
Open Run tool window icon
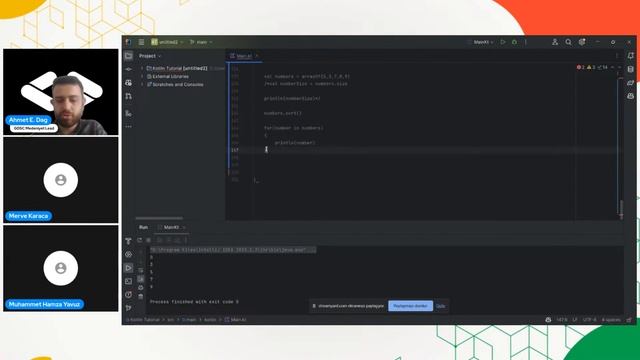[129, 268]
